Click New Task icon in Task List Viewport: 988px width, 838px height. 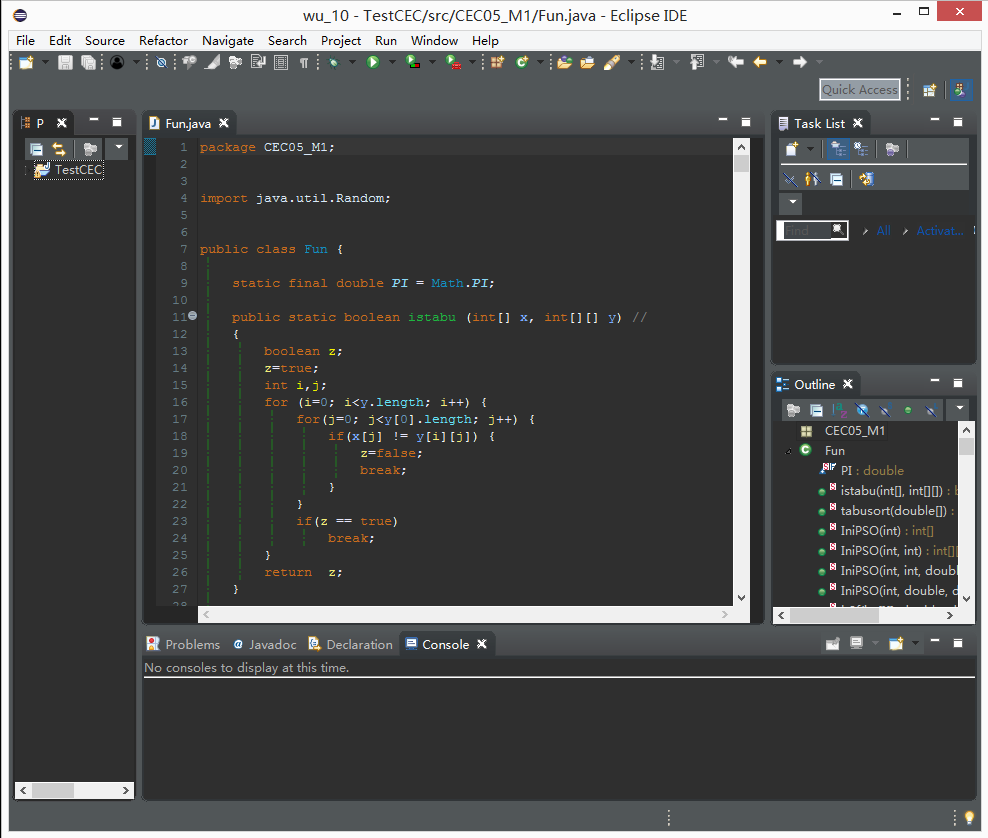pyautogui.click(x=792, y=149)
